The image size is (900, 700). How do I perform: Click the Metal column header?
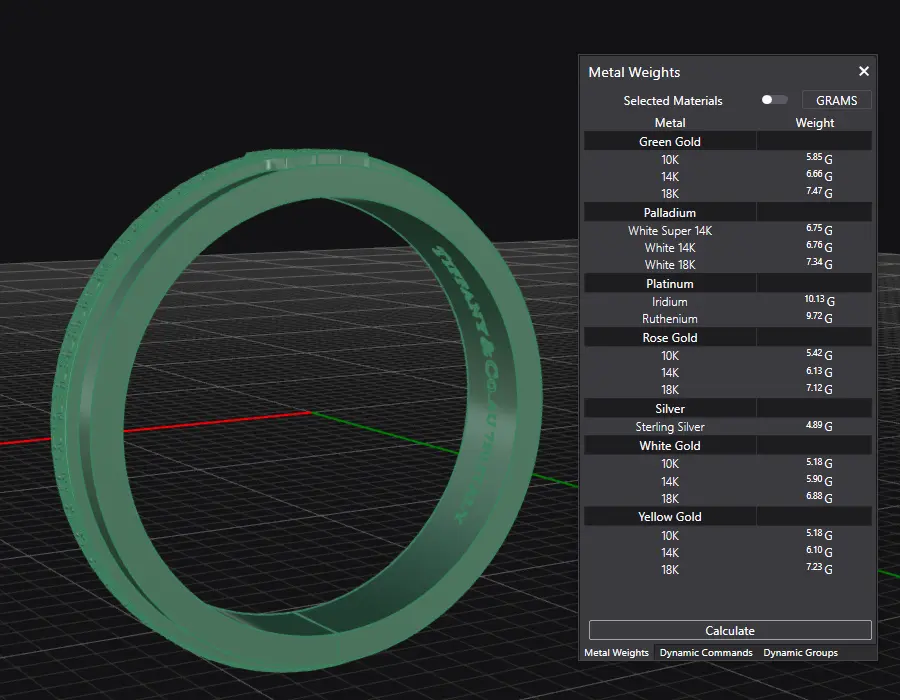coord(669,123)
